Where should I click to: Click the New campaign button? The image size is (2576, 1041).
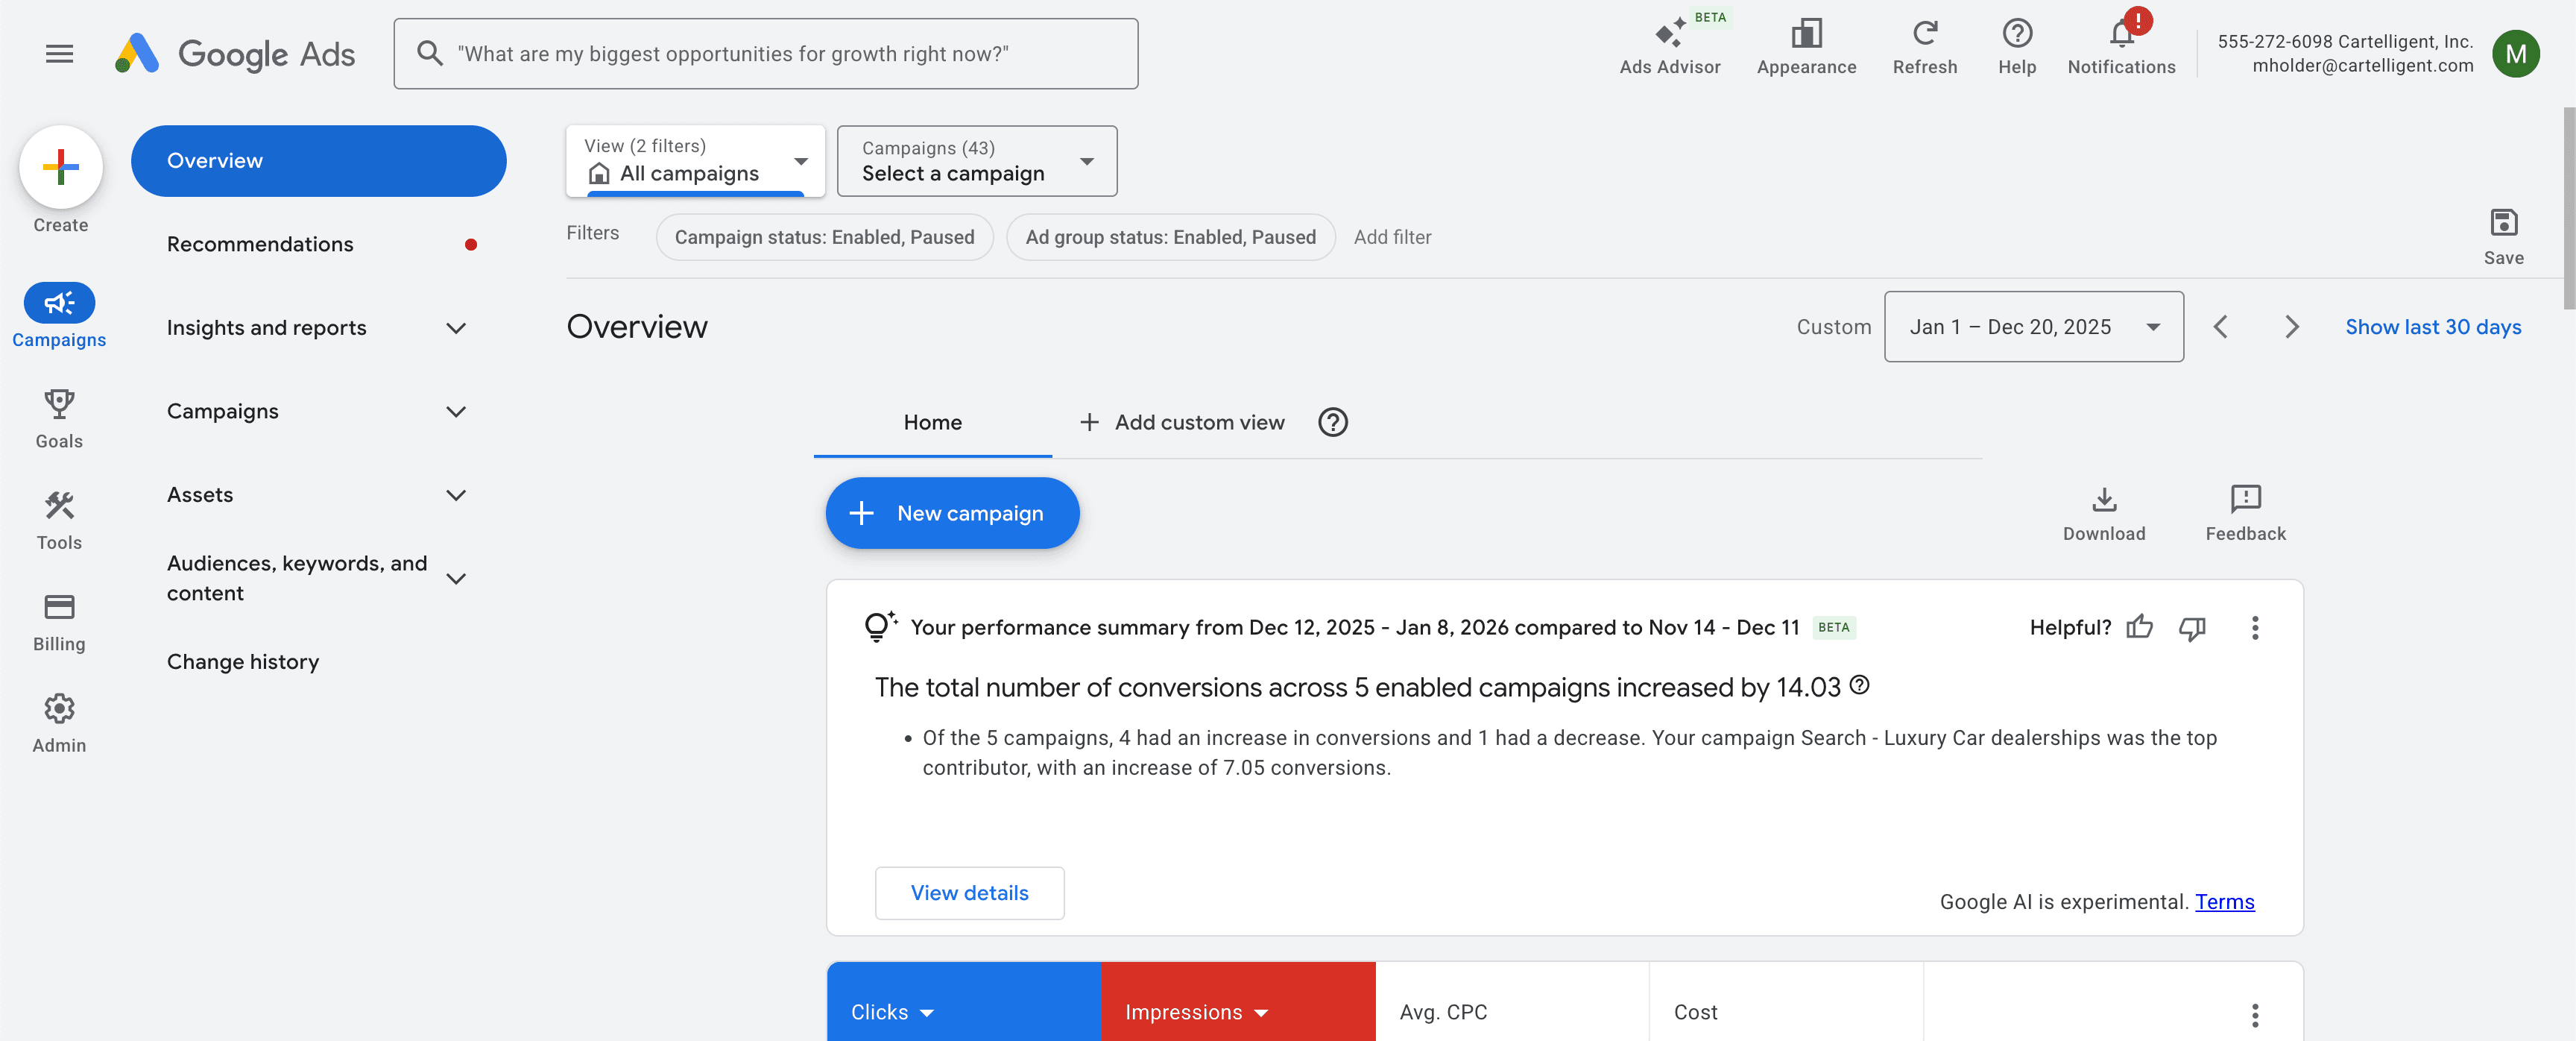pos(951,513)
